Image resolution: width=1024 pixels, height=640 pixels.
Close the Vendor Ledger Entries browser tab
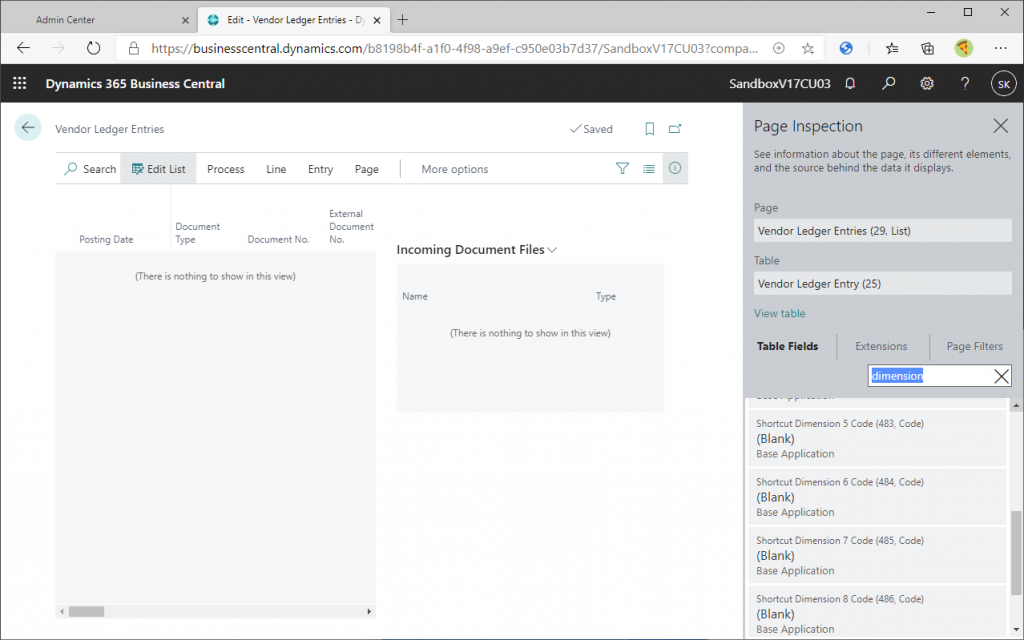(x=377, y=20)
